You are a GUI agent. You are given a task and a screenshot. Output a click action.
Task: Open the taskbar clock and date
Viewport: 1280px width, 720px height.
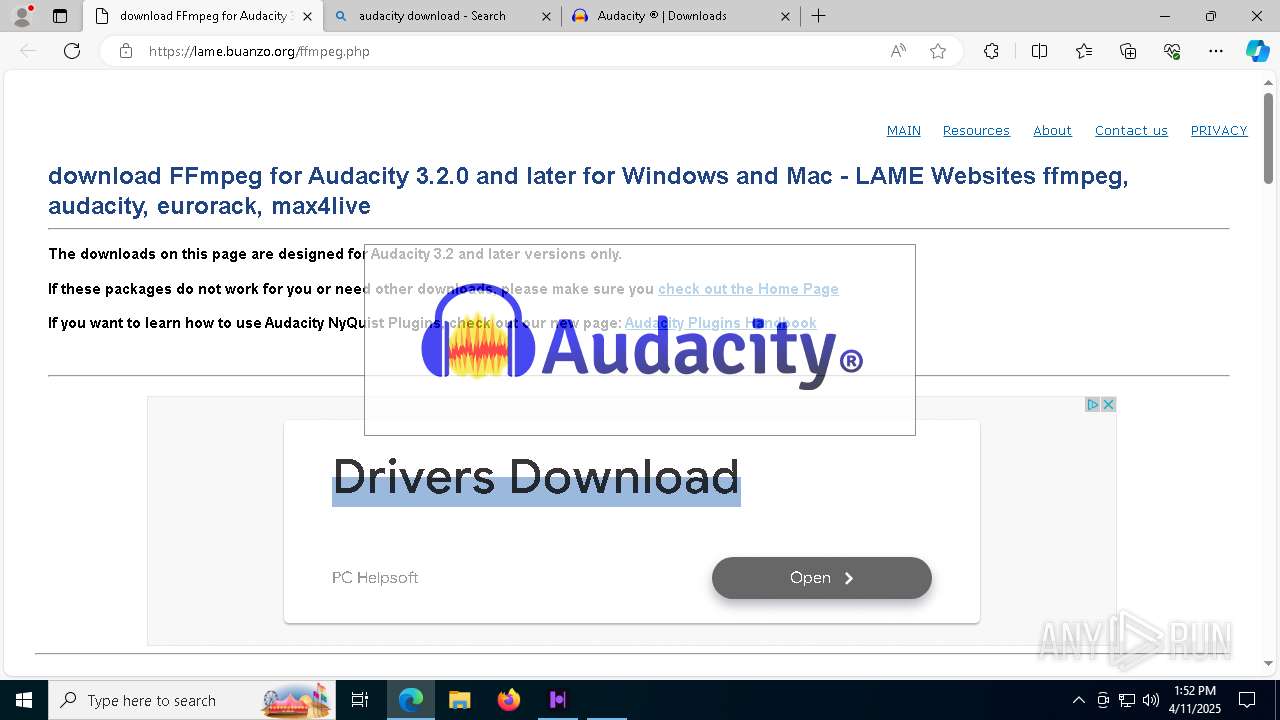click(x=1195, y=700)
